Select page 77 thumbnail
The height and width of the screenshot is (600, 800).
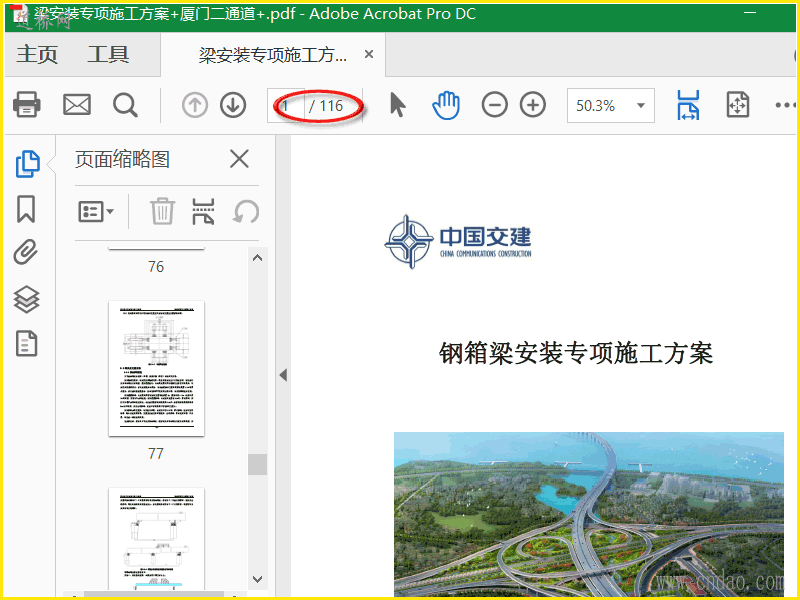coord(156,368)
